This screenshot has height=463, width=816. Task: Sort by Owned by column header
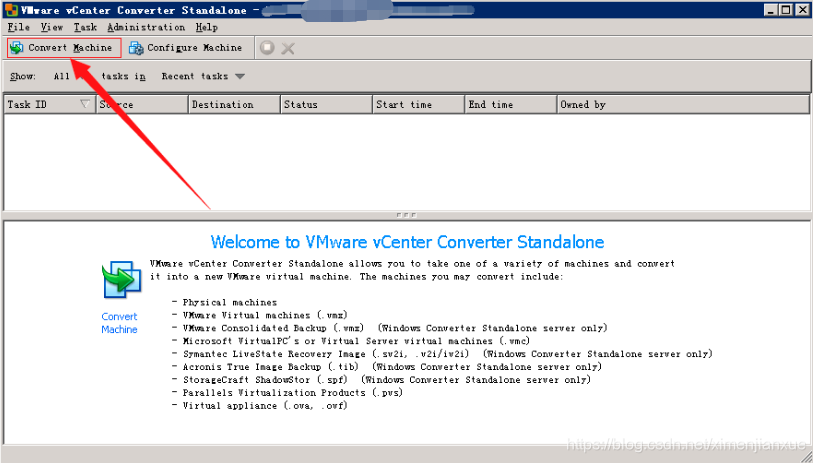683,105
